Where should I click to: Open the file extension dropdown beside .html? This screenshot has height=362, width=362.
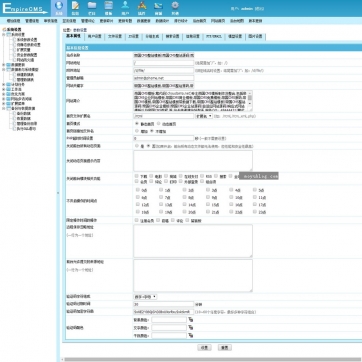204,116
